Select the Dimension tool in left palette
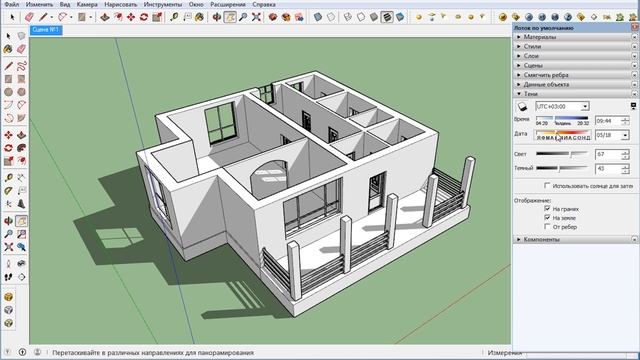This screenshot has width=640, height=360. pyautogui.click(x=22, y=178)
